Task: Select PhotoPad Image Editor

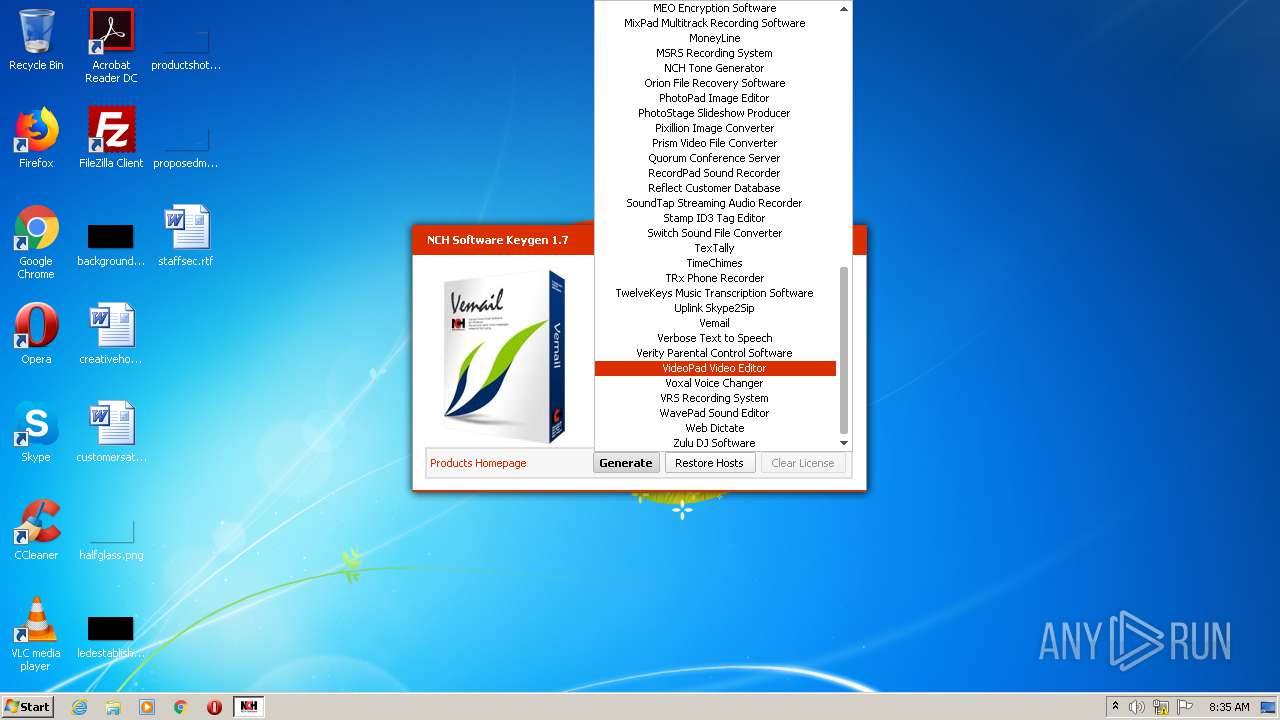Action: pyautogui.click(x=715, y=98)
